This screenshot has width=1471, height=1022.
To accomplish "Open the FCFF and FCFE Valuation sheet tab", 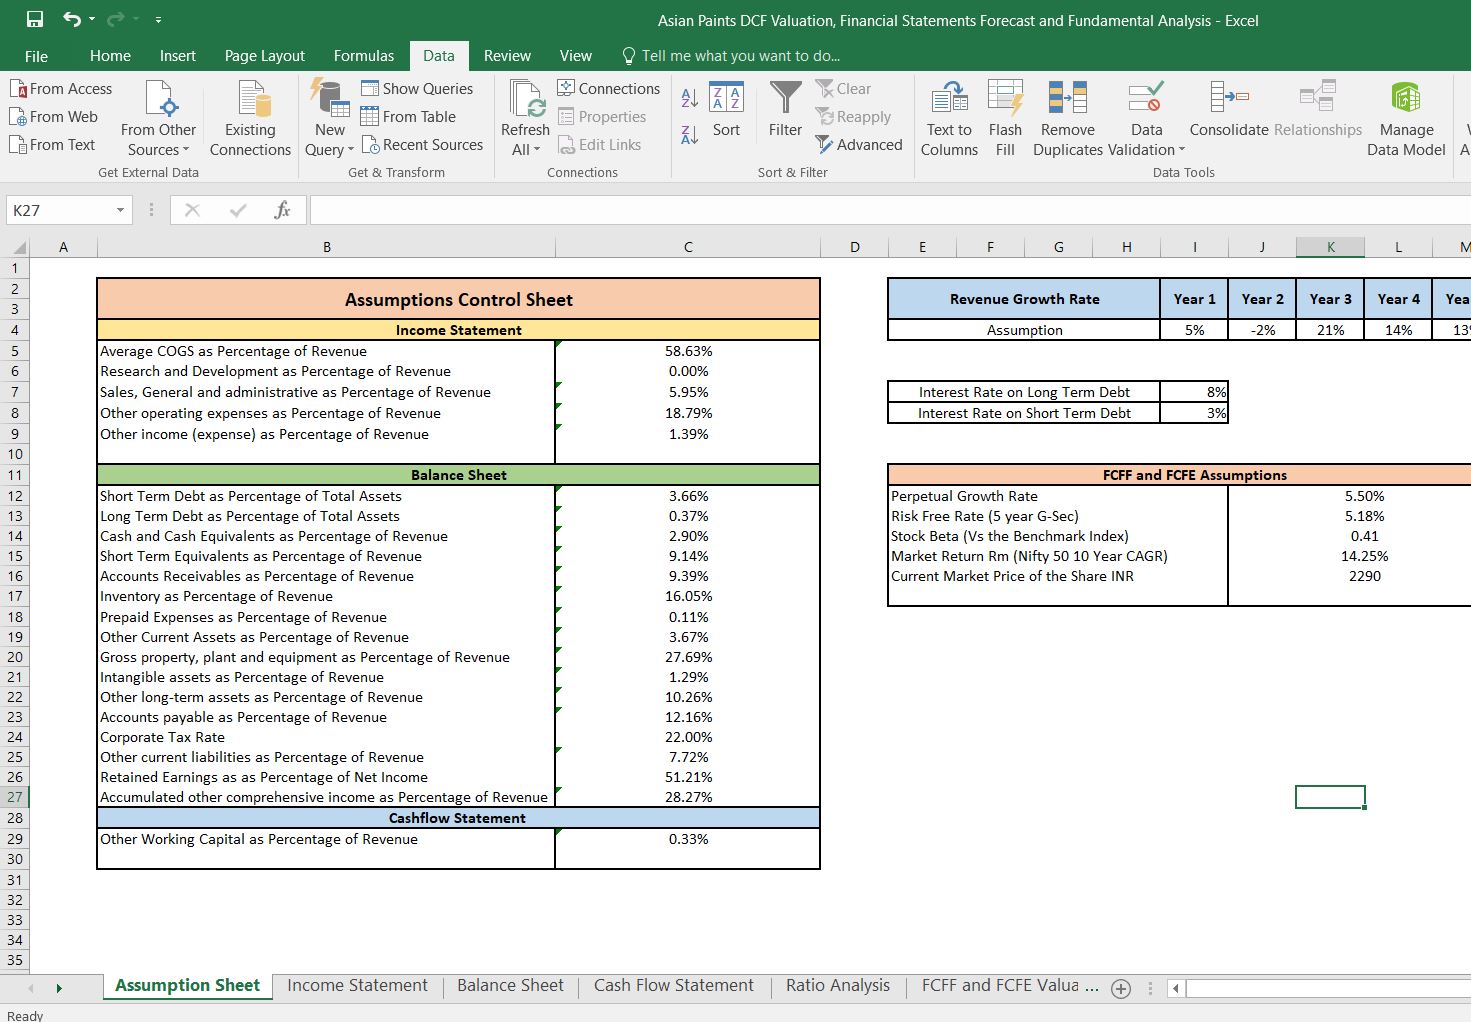I will point(1010,986).
